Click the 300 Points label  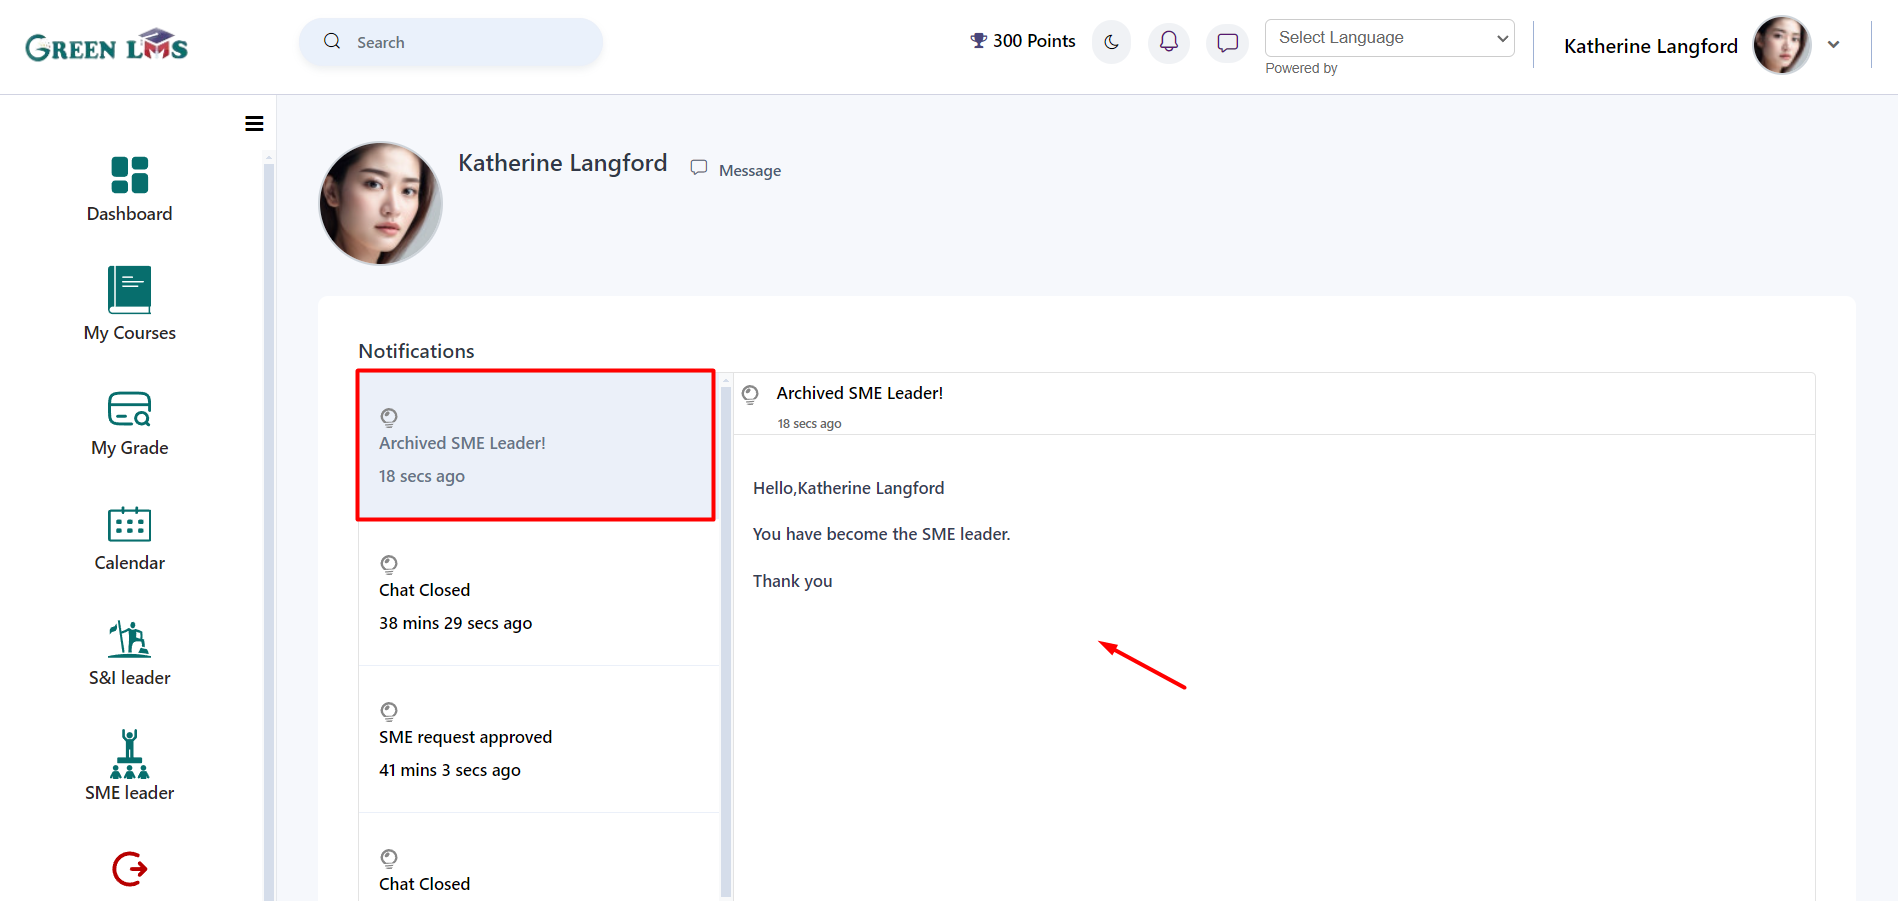[x=1034, y=41]
